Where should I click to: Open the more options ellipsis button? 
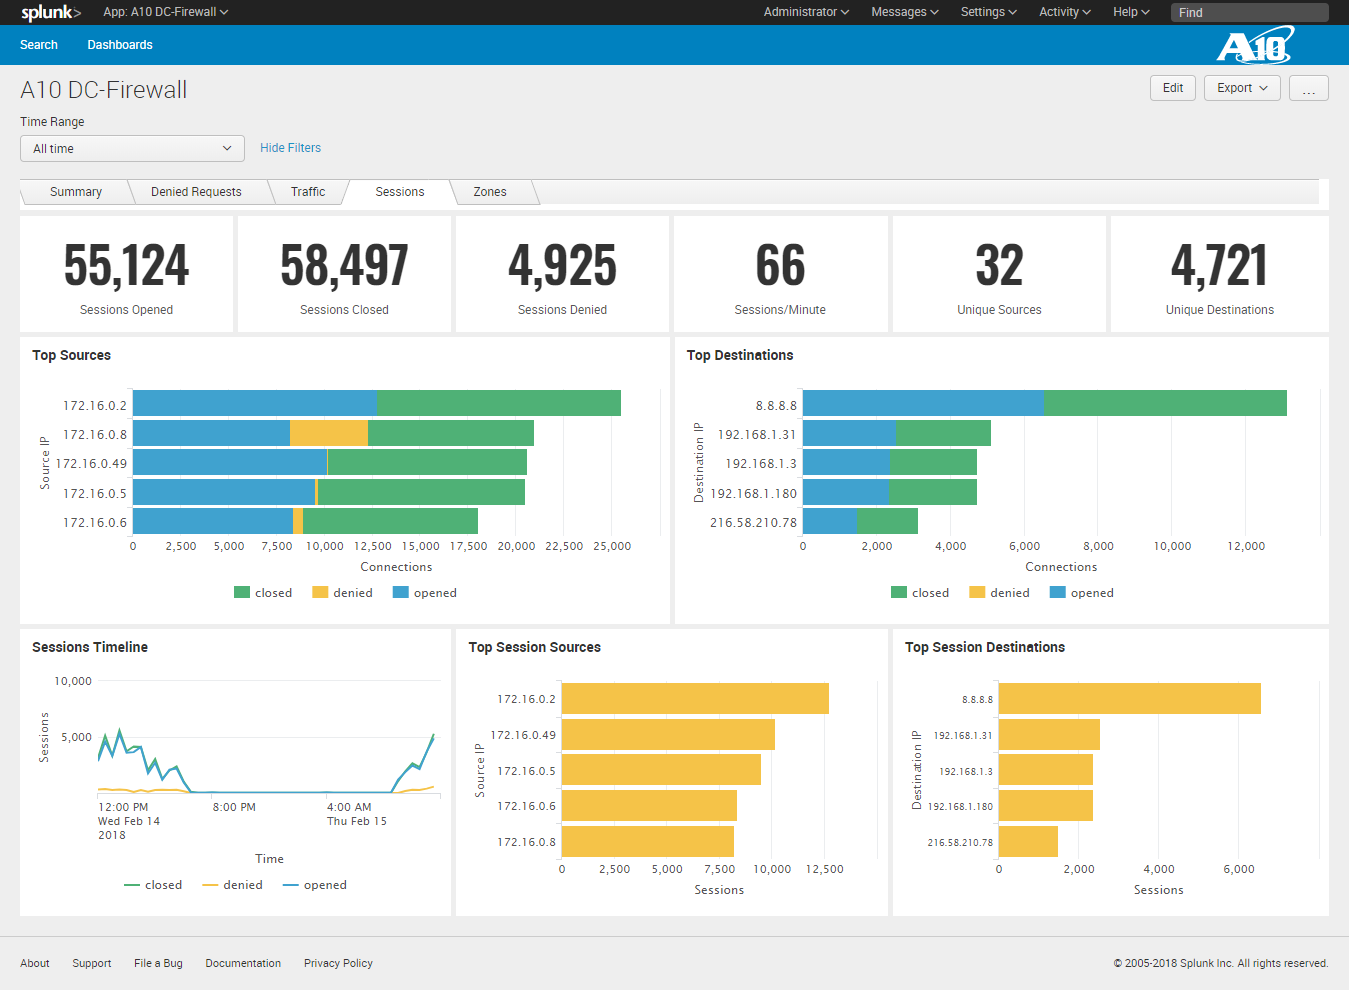pyautogui.click(x=1308, y=88)
